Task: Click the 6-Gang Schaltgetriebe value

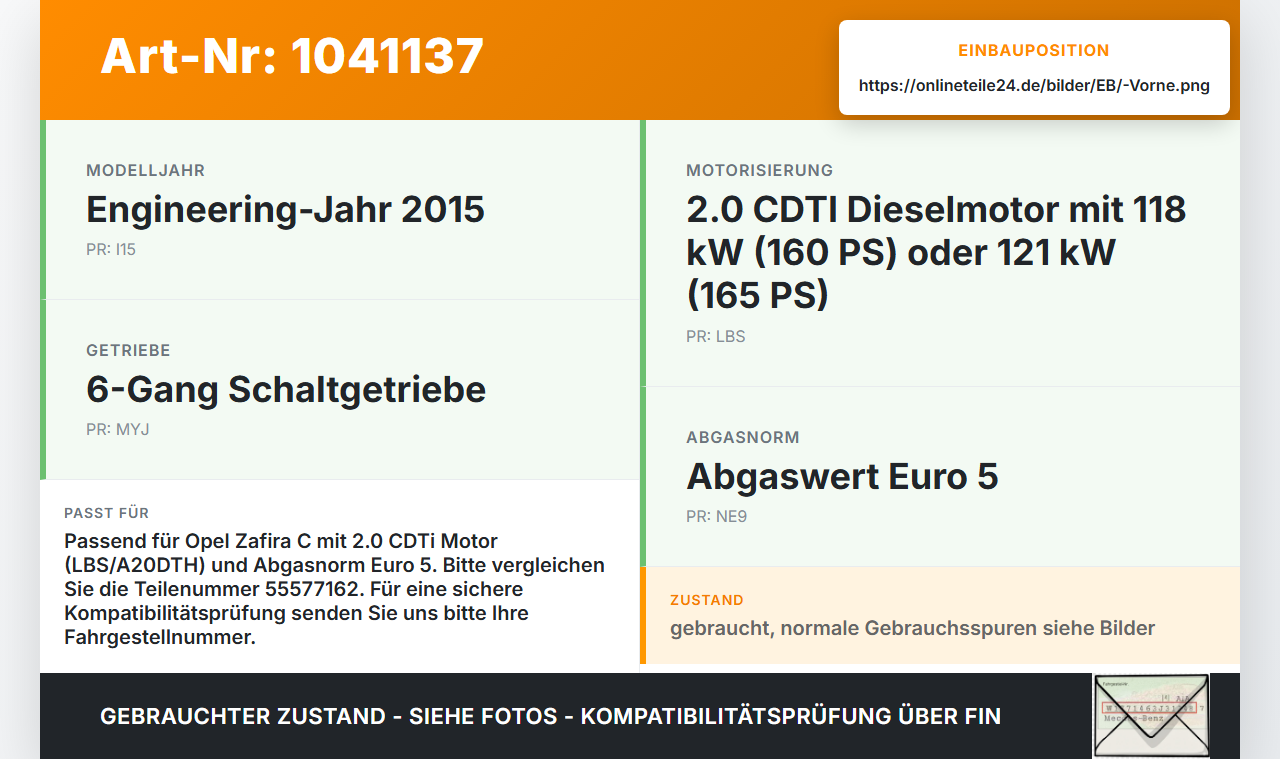Action: point(286,390)
